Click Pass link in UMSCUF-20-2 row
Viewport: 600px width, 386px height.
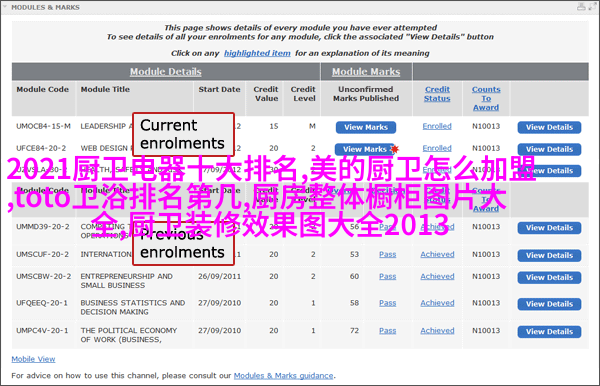(x=388, y=254)
